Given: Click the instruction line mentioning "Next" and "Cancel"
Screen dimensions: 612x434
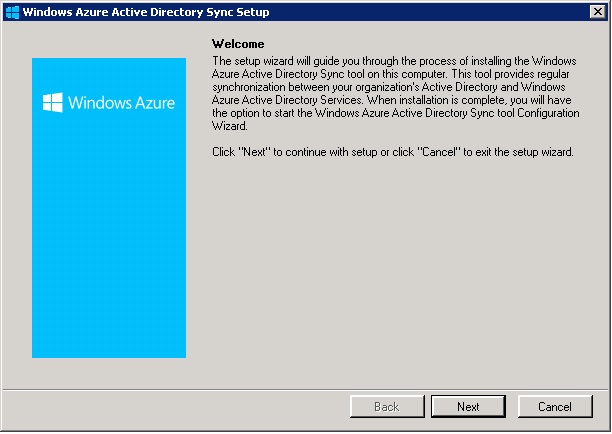Looking at the screenshot, I should [x=393, y=152].
